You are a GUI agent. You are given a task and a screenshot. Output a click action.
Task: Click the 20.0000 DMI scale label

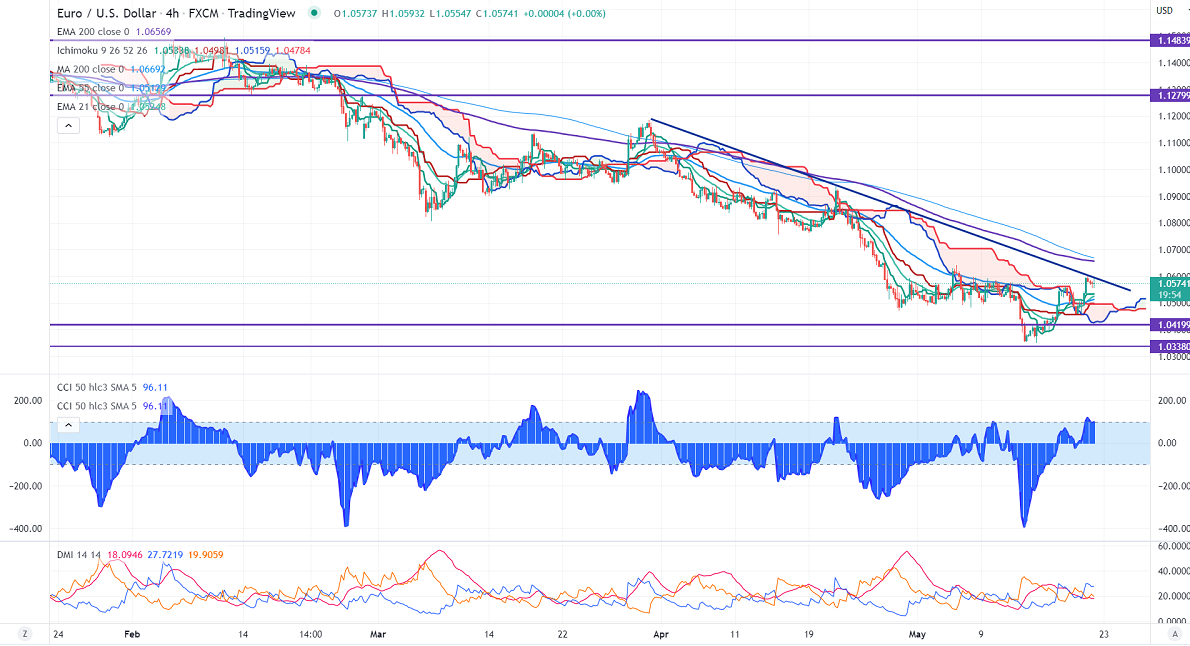pyautogui.click(x=1173, y=596)
